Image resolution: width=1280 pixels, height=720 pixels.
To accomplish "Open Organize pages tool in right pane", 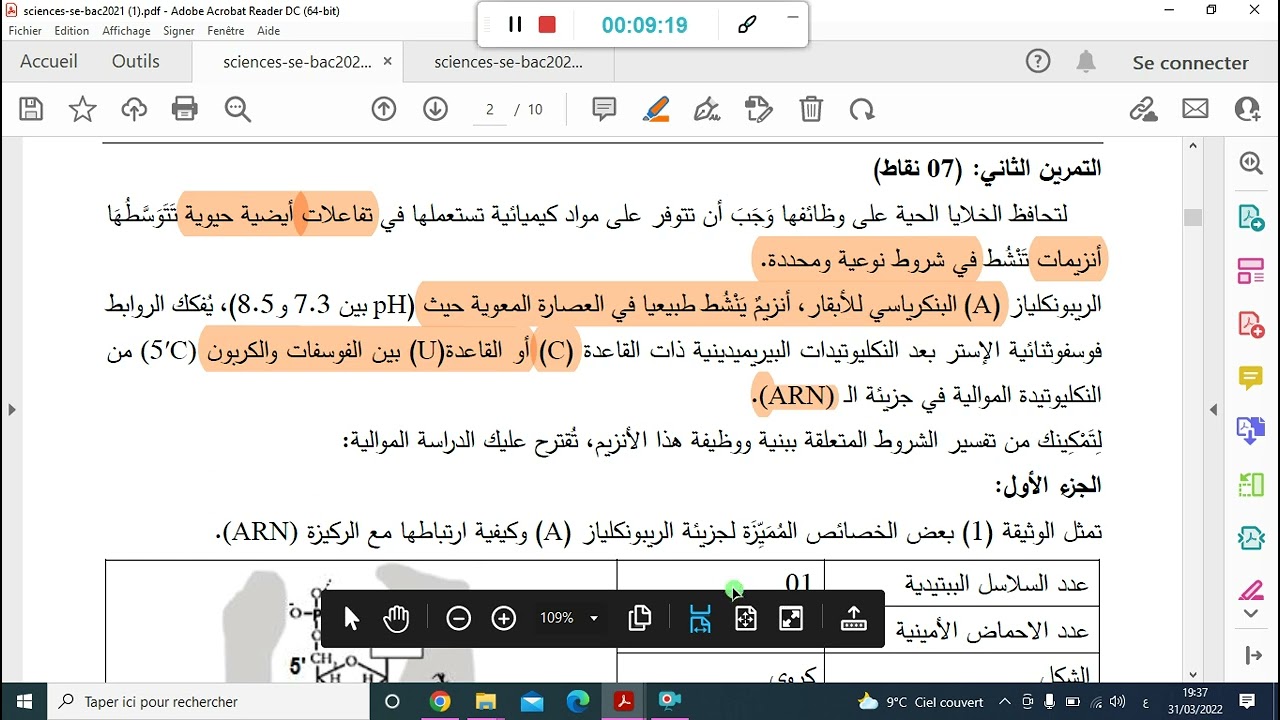I will 1251,270.
